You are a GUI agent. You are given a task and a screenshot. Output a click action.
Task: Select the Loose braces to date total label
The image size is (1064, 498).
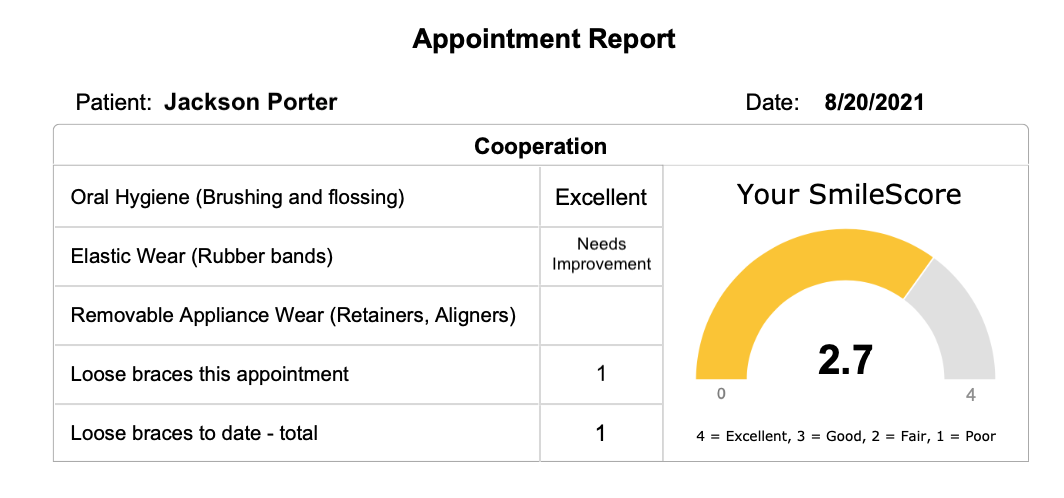point(194,433)
